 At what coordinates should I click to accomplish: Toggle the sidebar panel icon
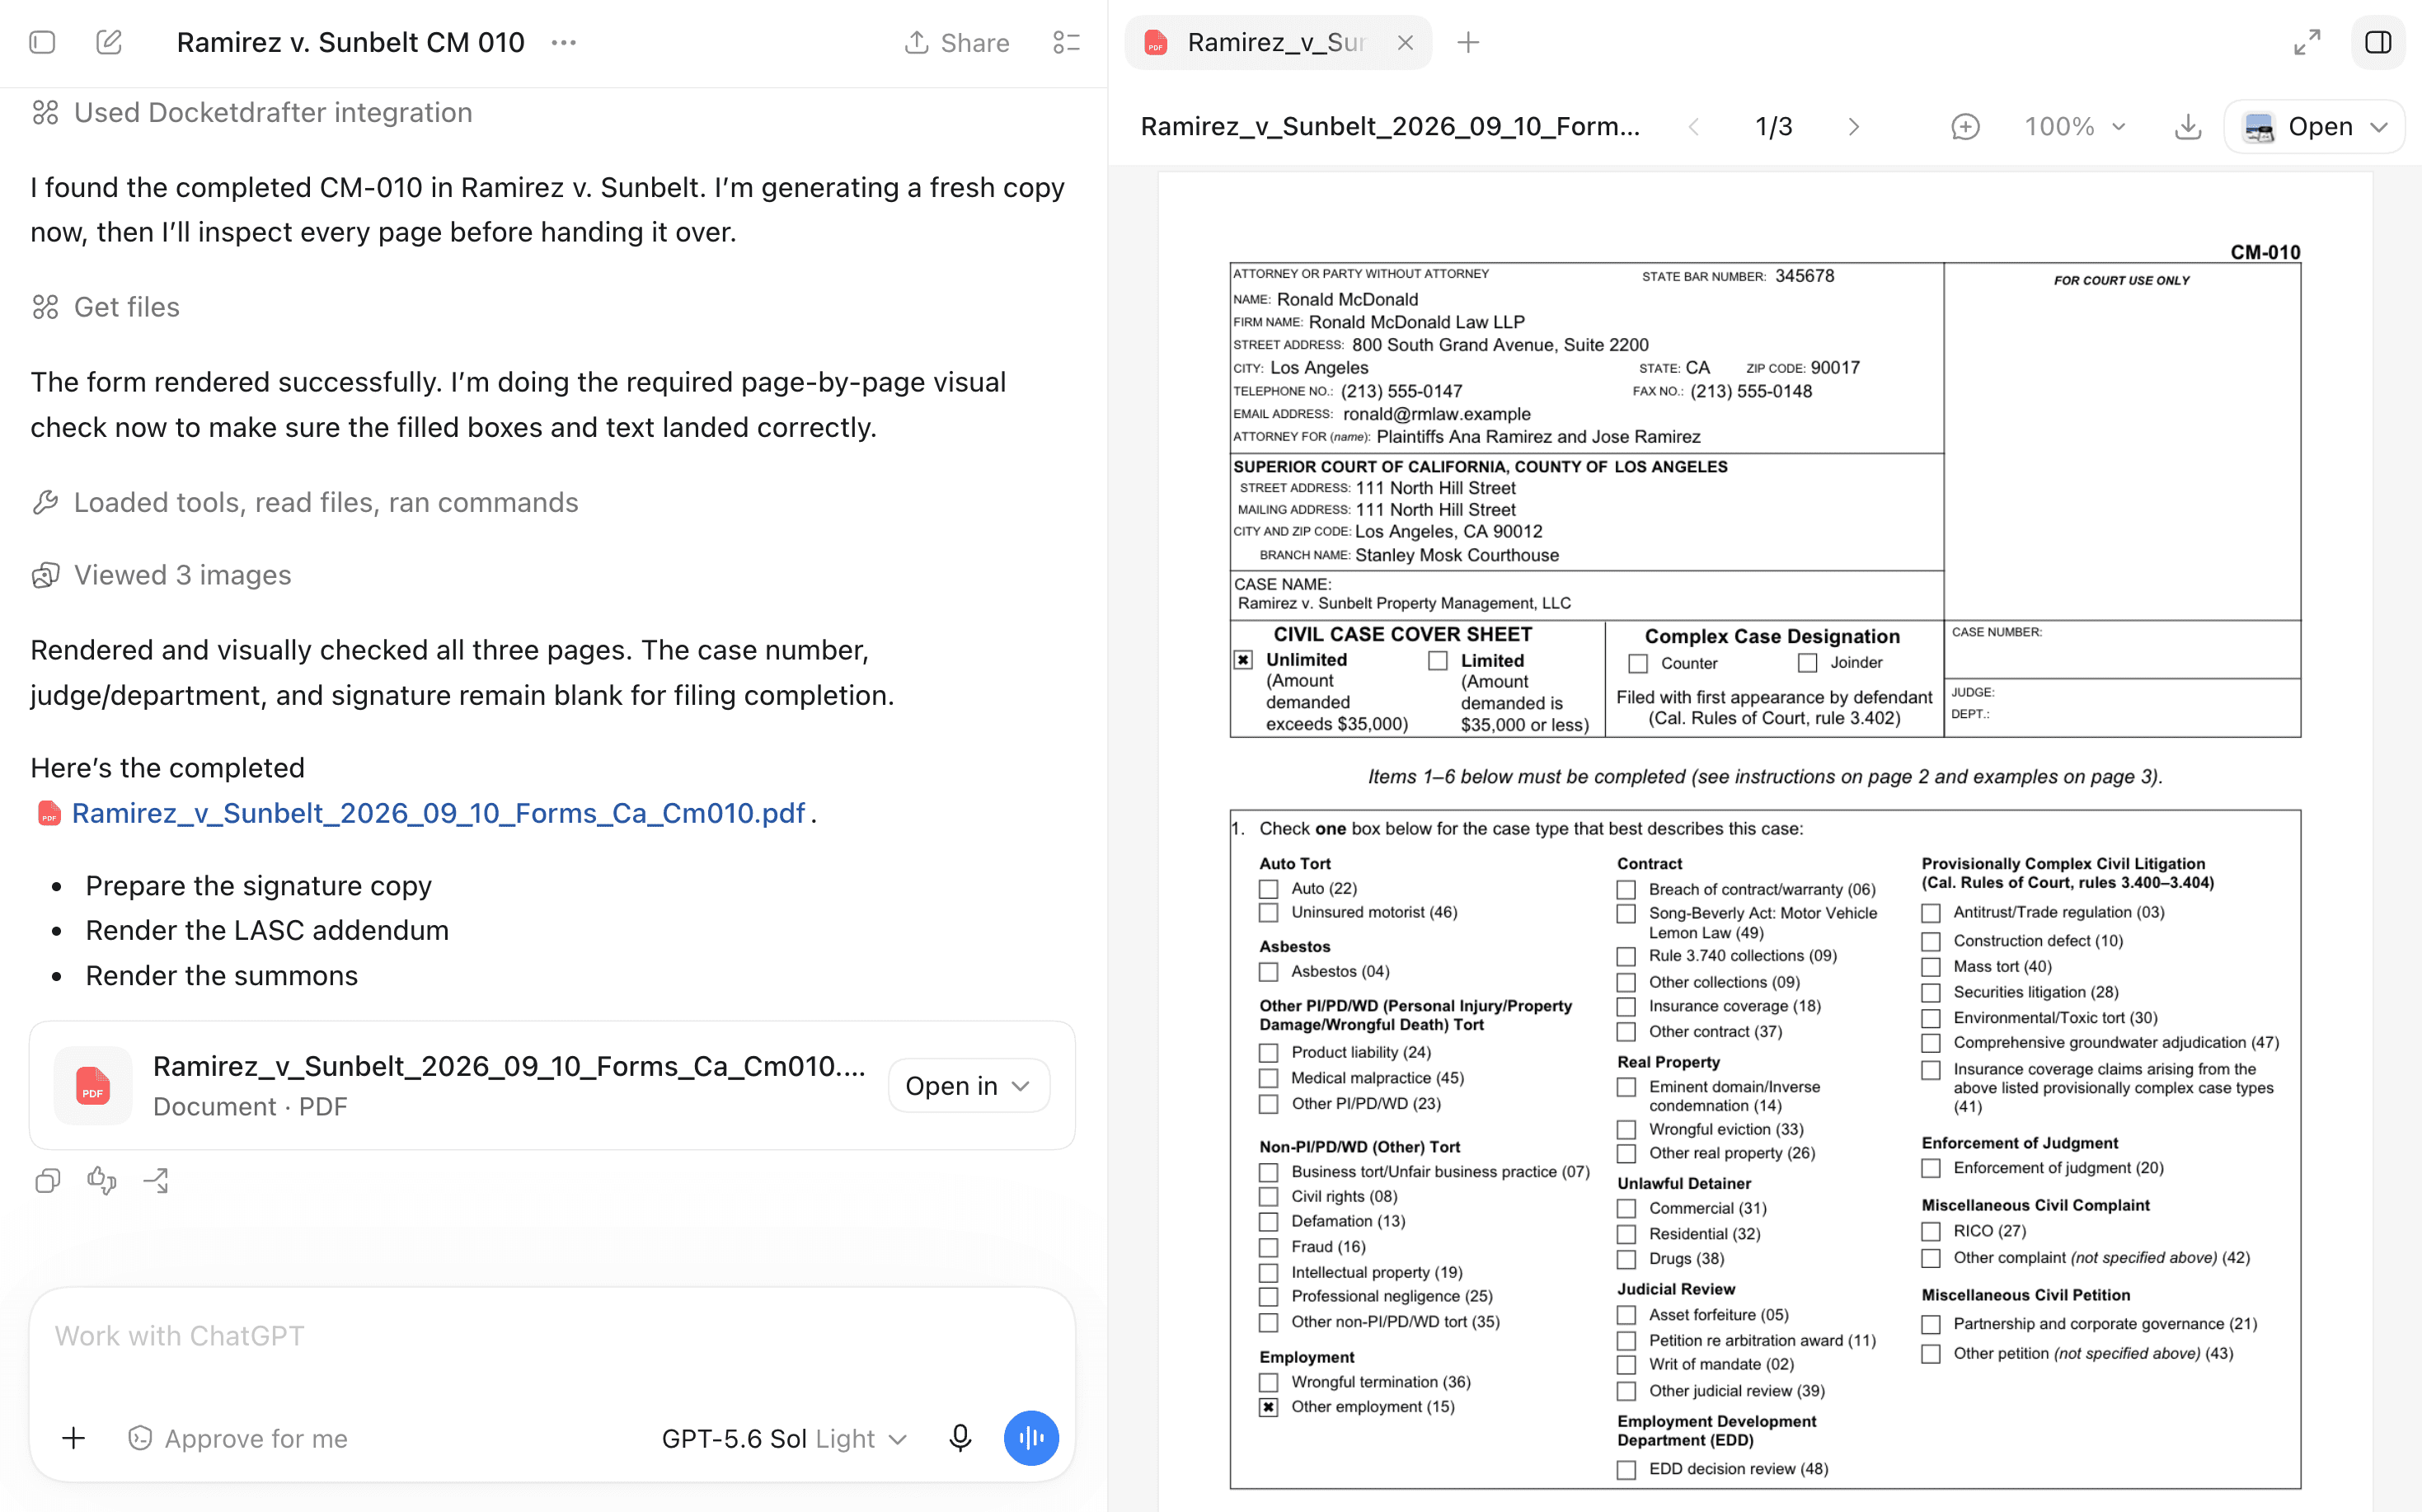(42, 42)
